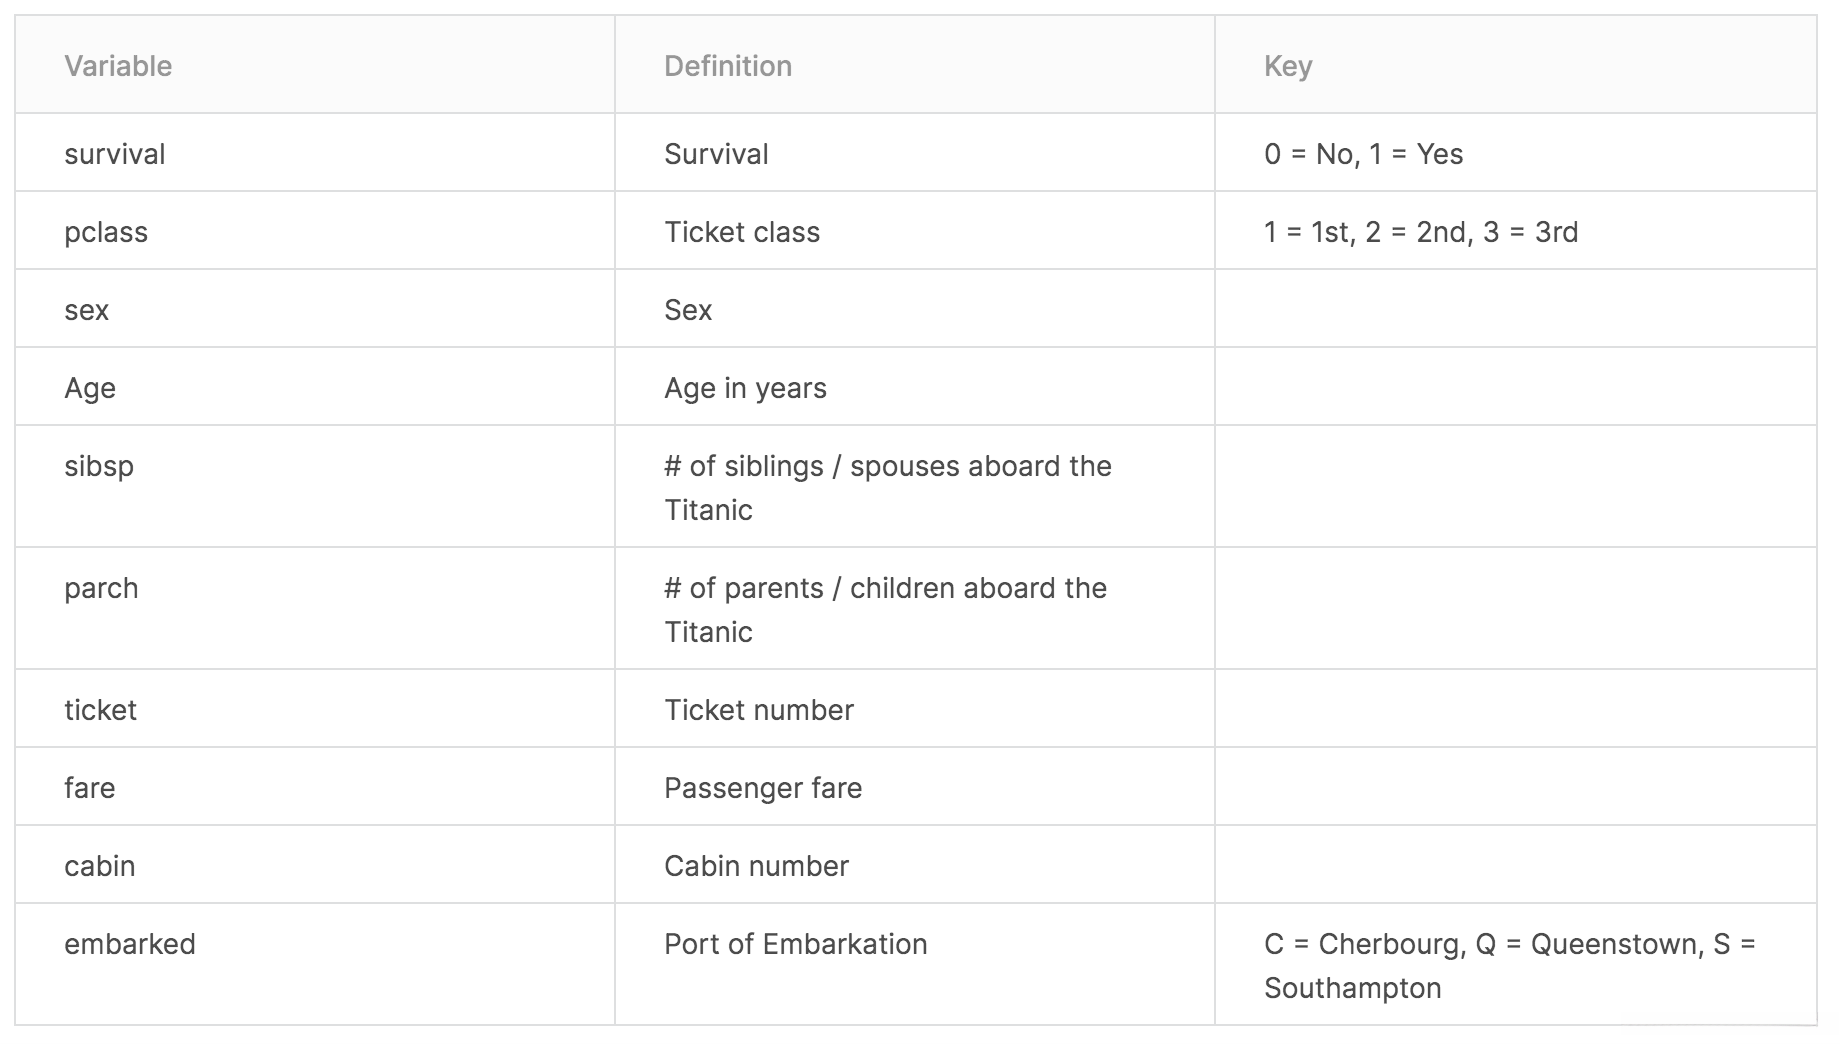Click the "Passenger fare" definition
This screenshot has width=1840, height=1044.
coord(763,788)
